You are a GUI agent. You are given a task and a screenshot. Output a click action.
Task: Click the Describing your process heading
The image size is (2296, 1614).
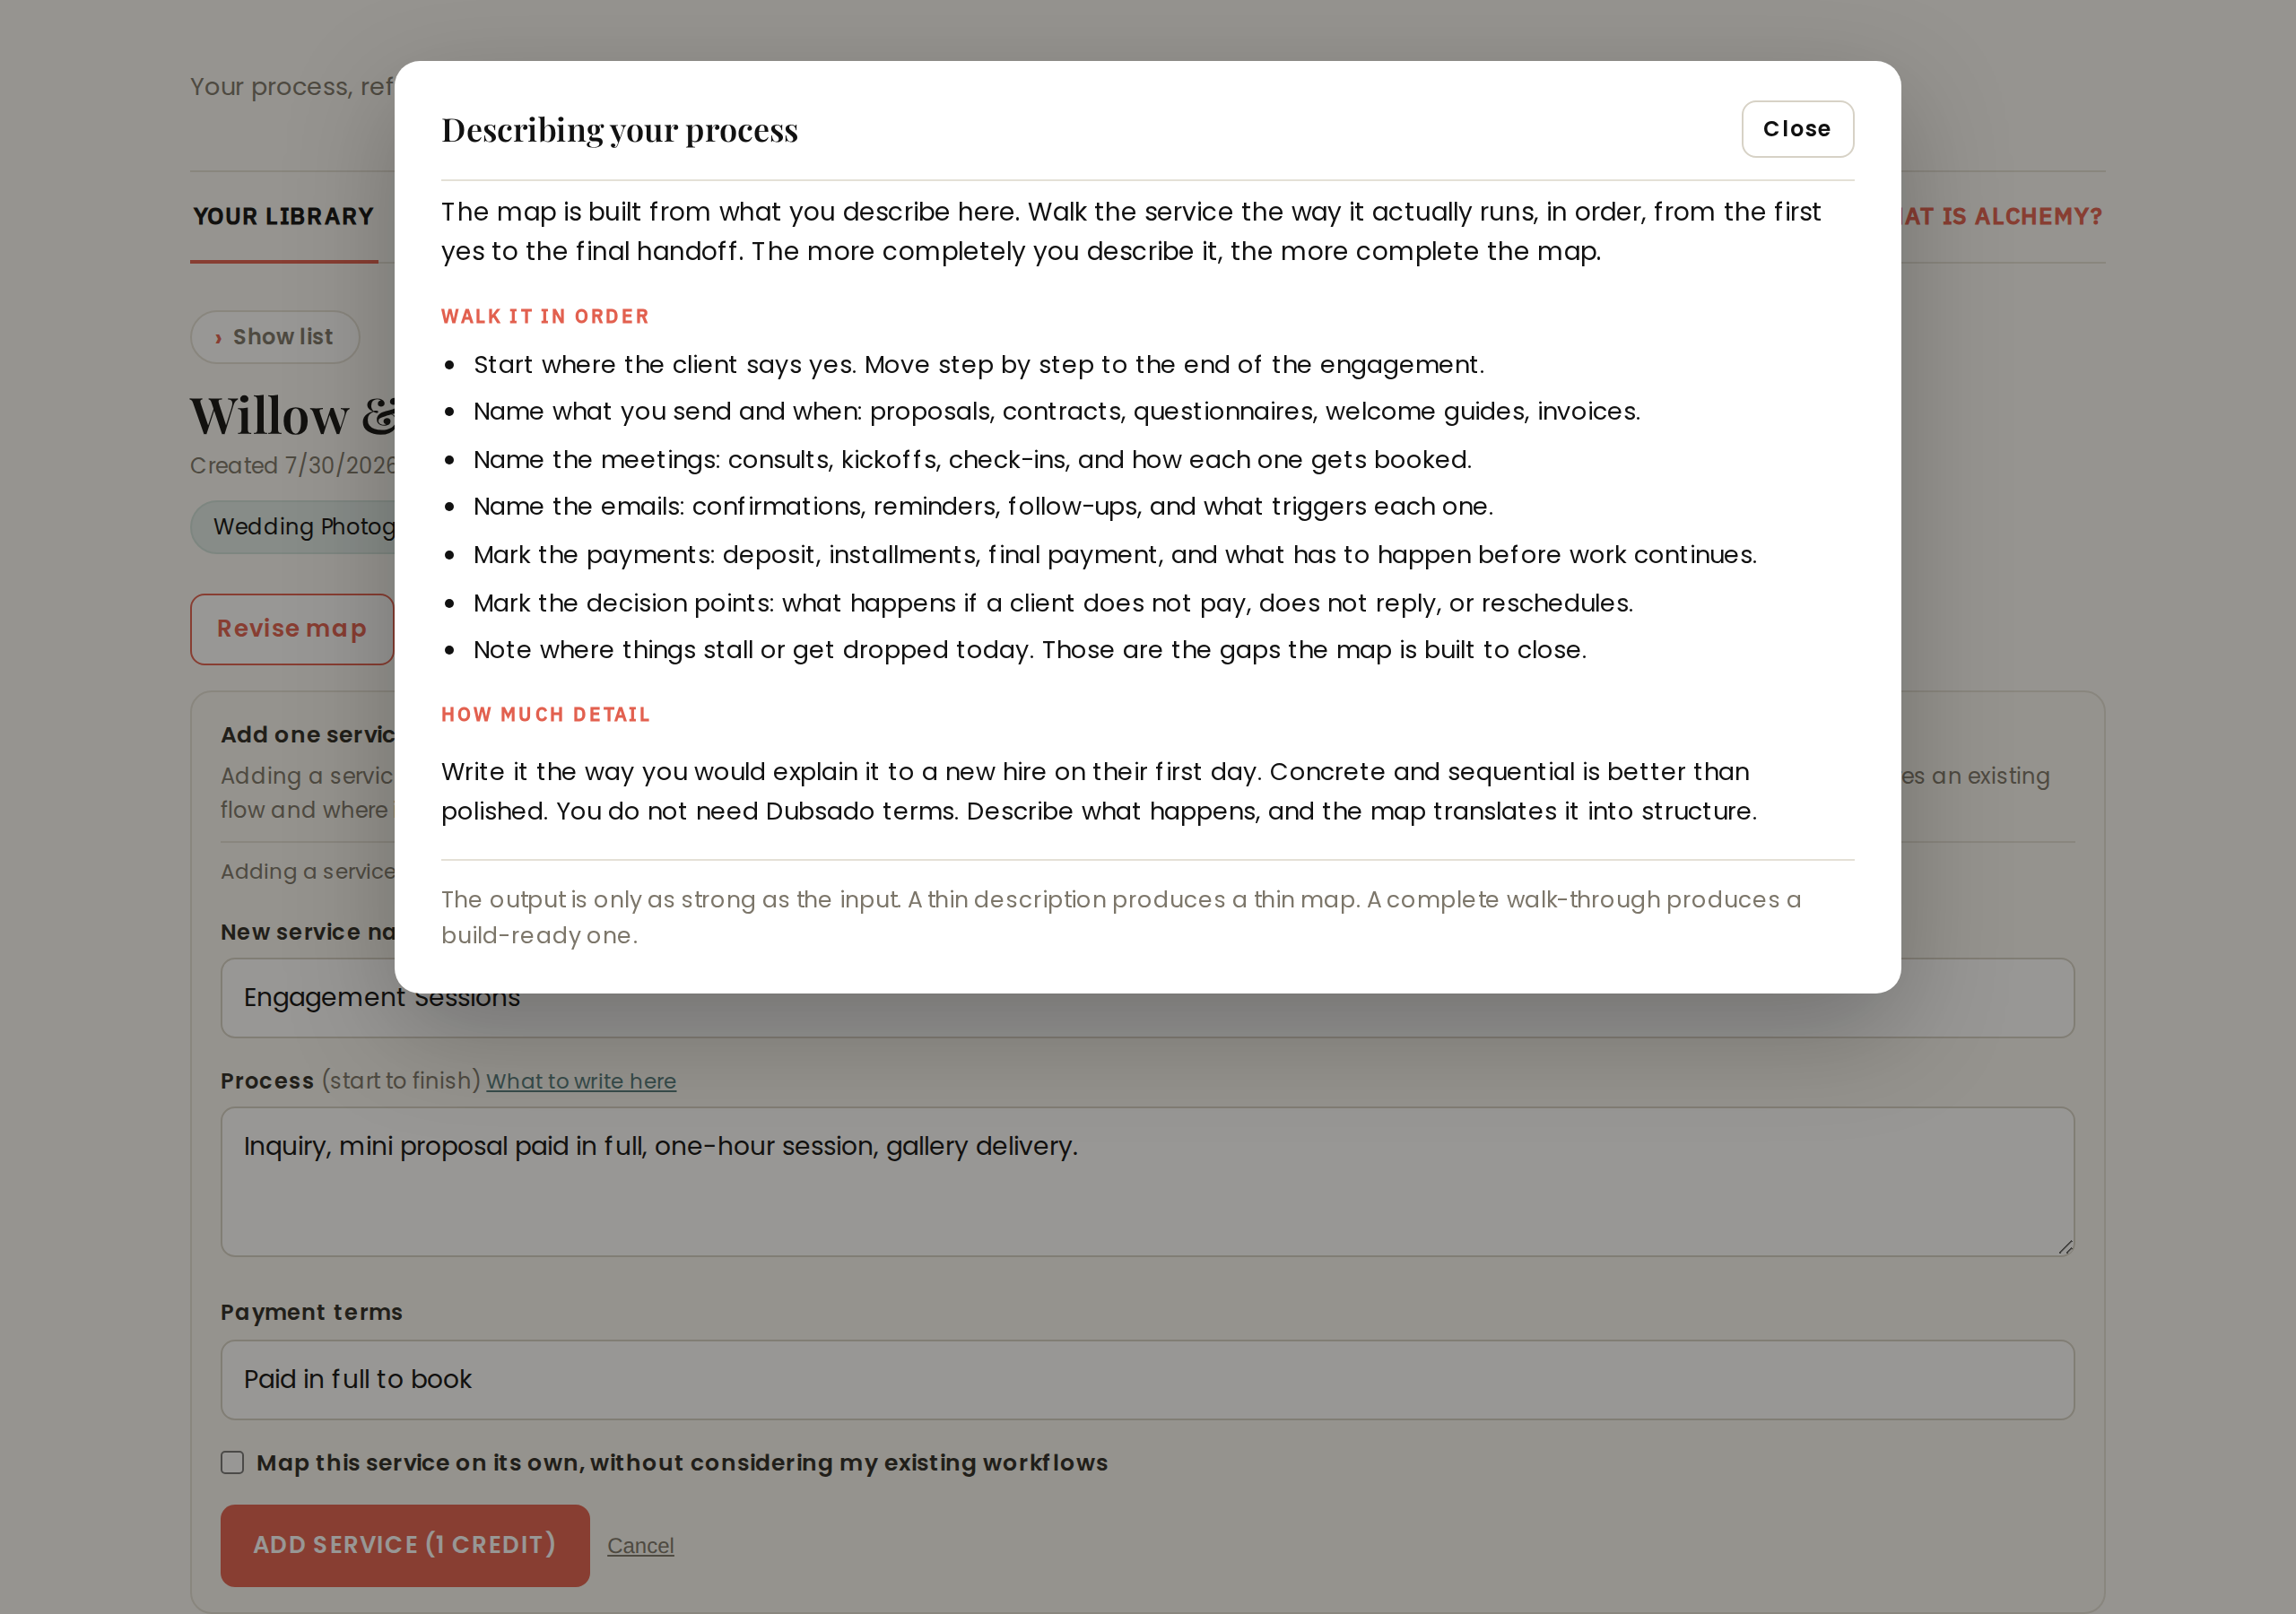(620, 130)
